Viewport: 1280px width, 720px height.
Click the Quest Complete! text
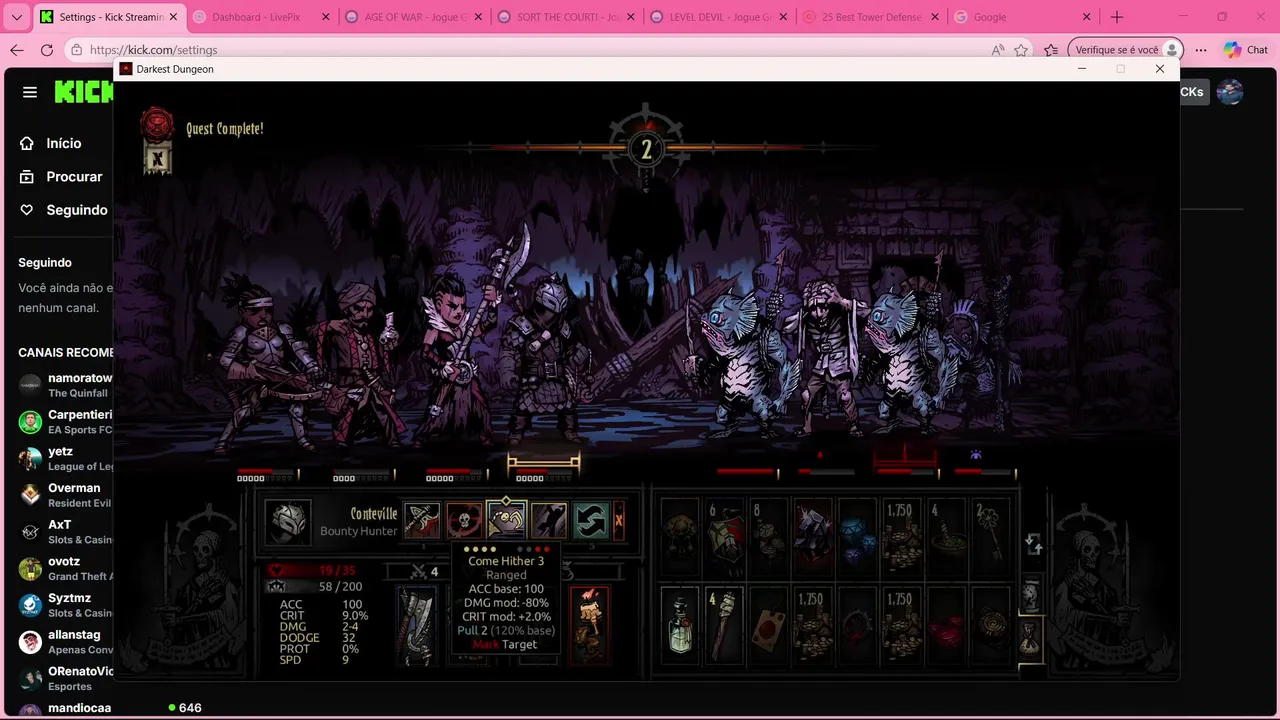(x=225, y=129)
